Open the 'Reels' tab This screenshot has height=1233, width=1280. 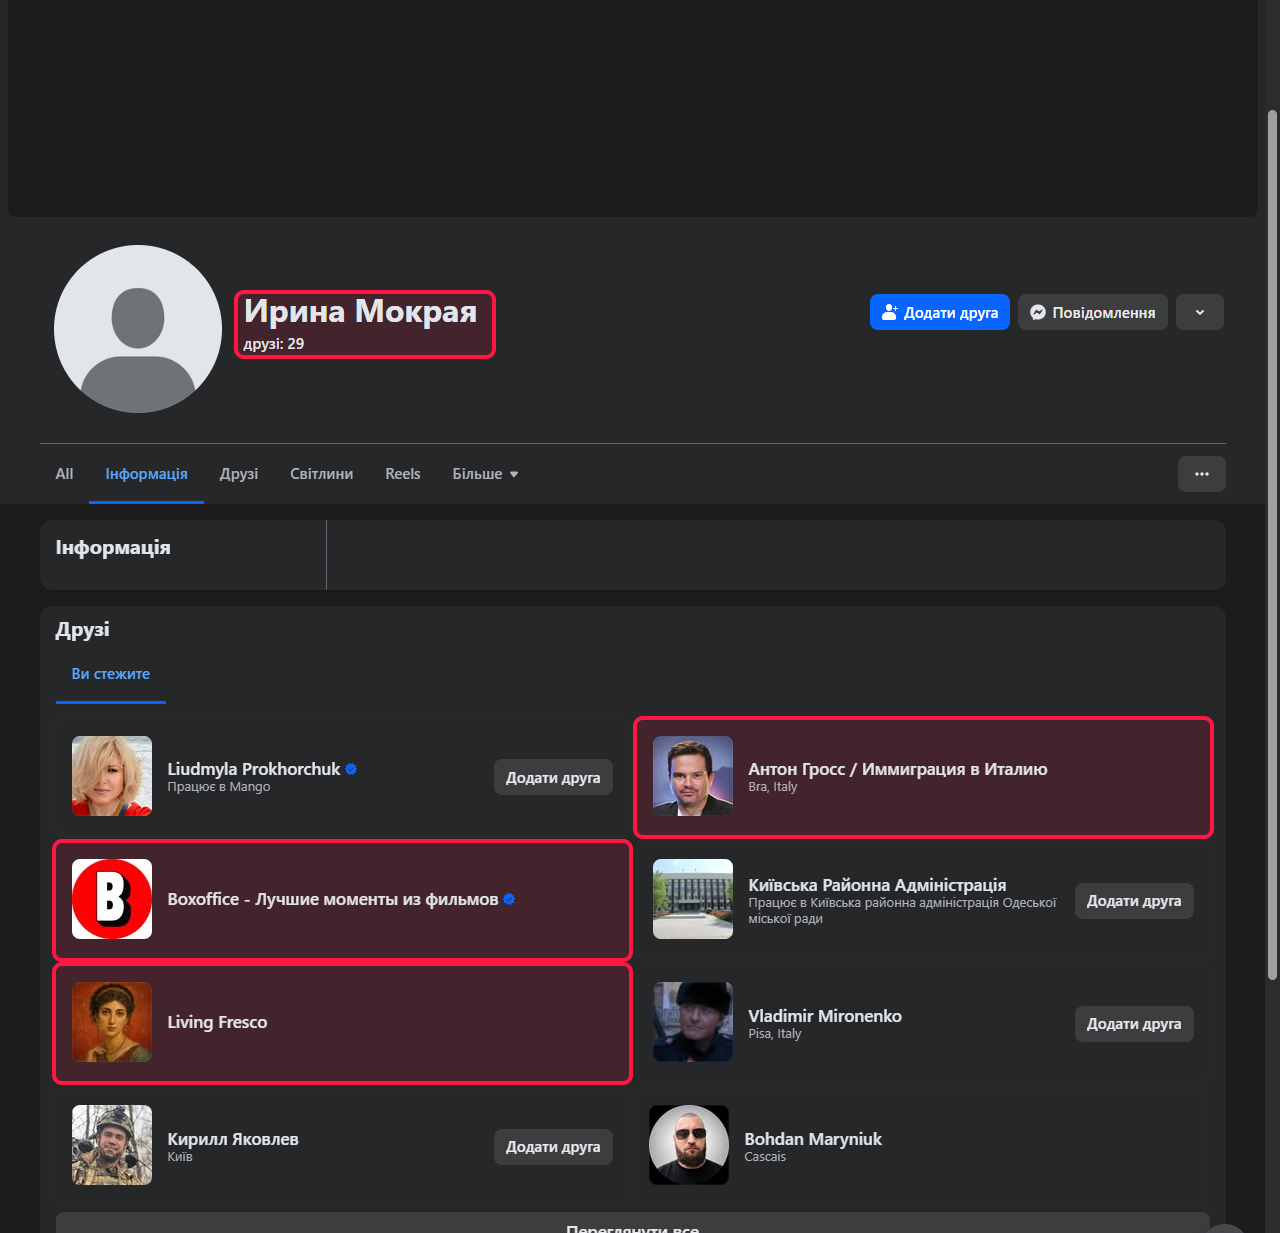(403, 474)
